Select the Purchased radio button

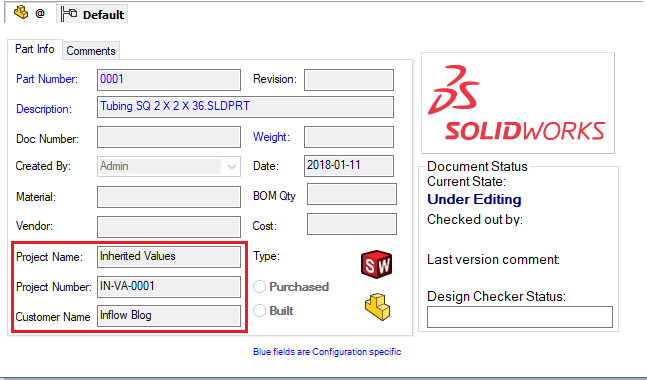[259, 287]
